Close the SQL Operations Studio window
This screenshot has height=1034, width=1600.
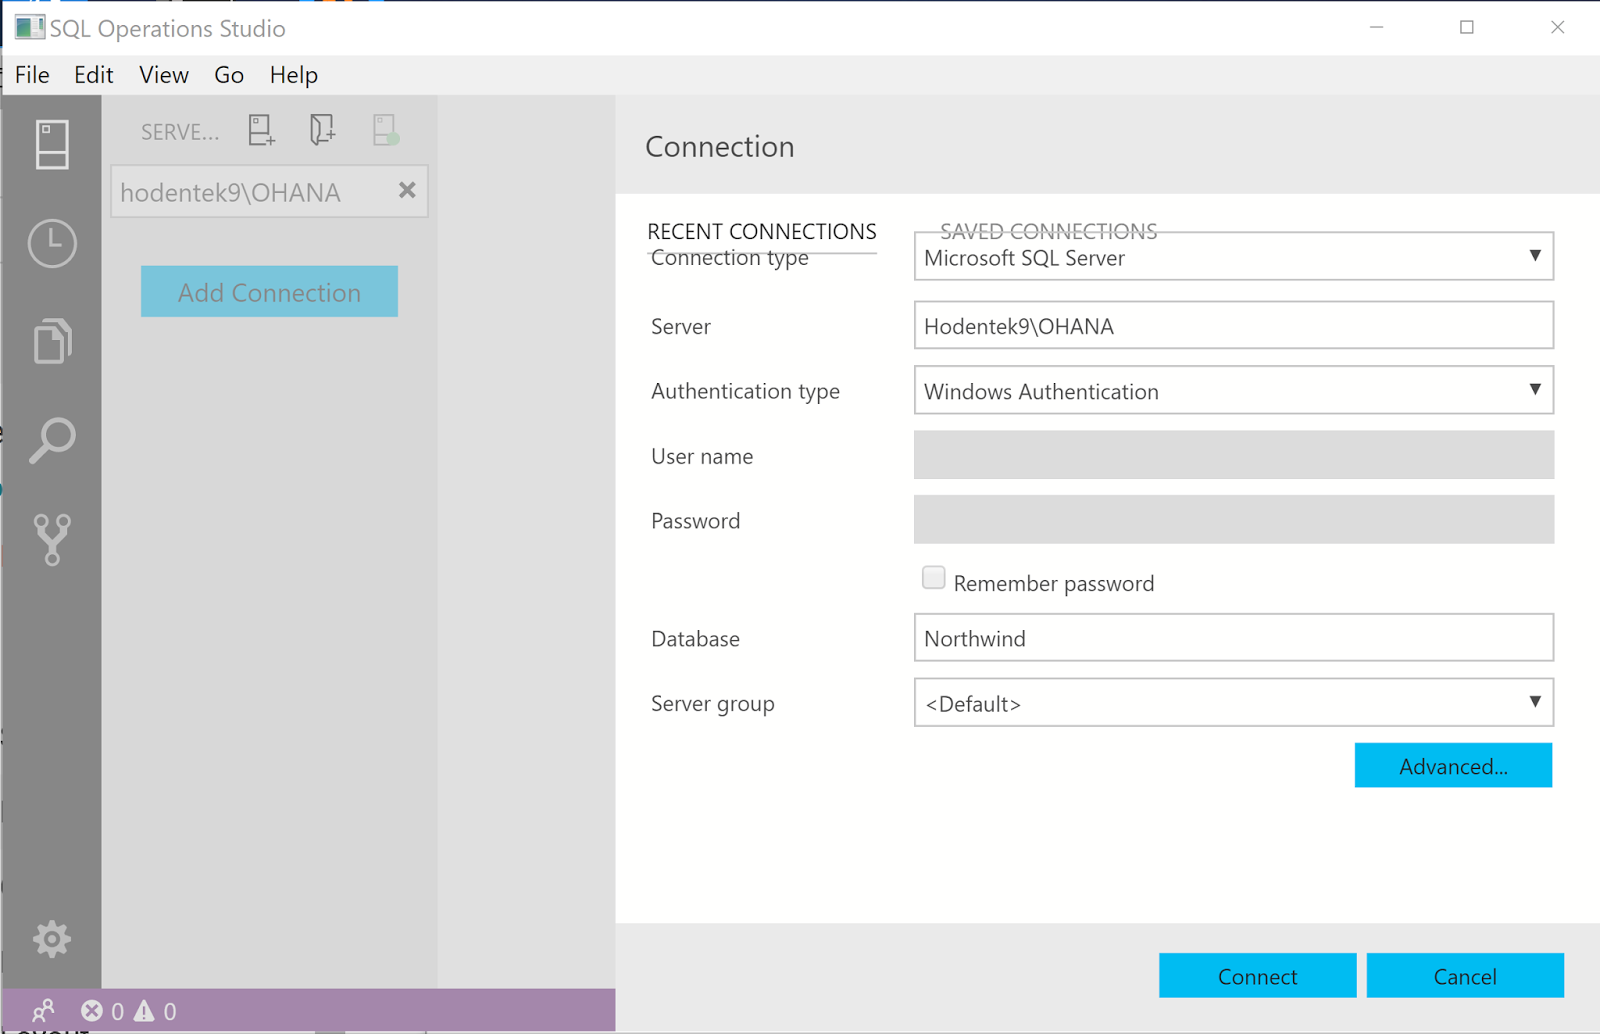(x=1557, y=27)
